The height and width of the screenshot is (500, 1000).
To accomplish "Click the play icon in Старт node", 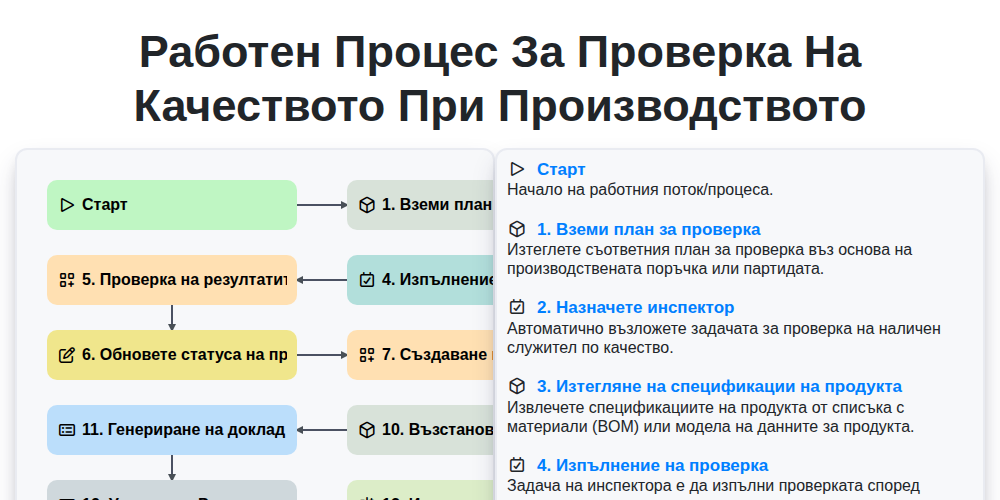I will point(67,205).
